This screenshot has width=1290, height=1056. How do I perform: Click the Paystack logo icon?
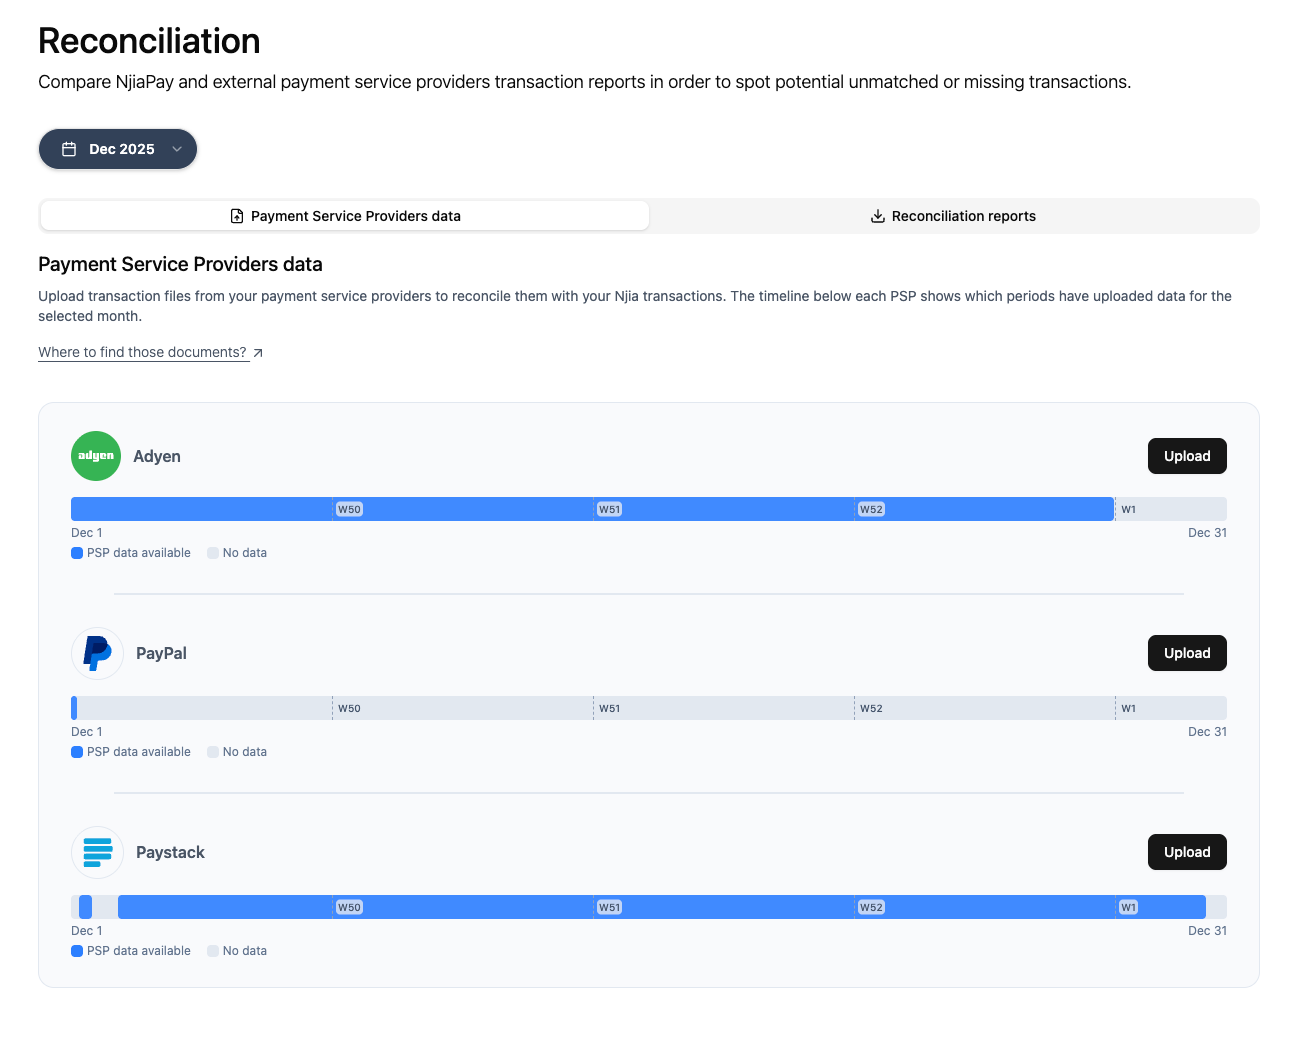click(x=96, y=851)
